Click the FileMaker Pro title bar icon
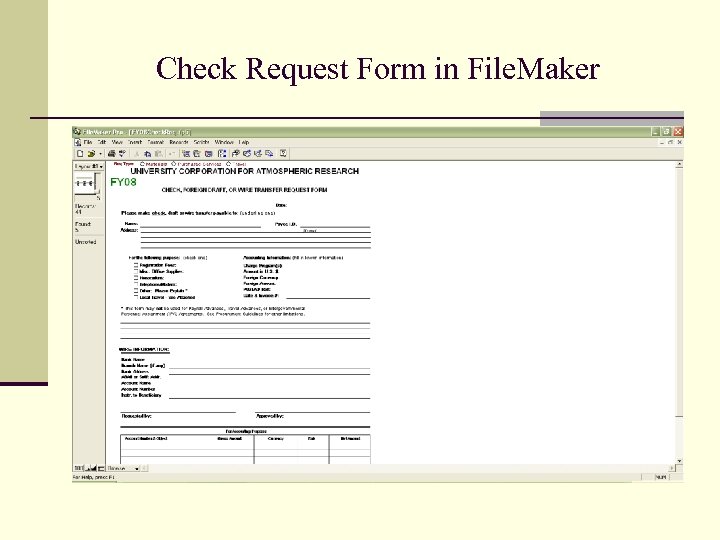This screenshot has width=720, height=540. pyautogui.click(x=77, y=132)
